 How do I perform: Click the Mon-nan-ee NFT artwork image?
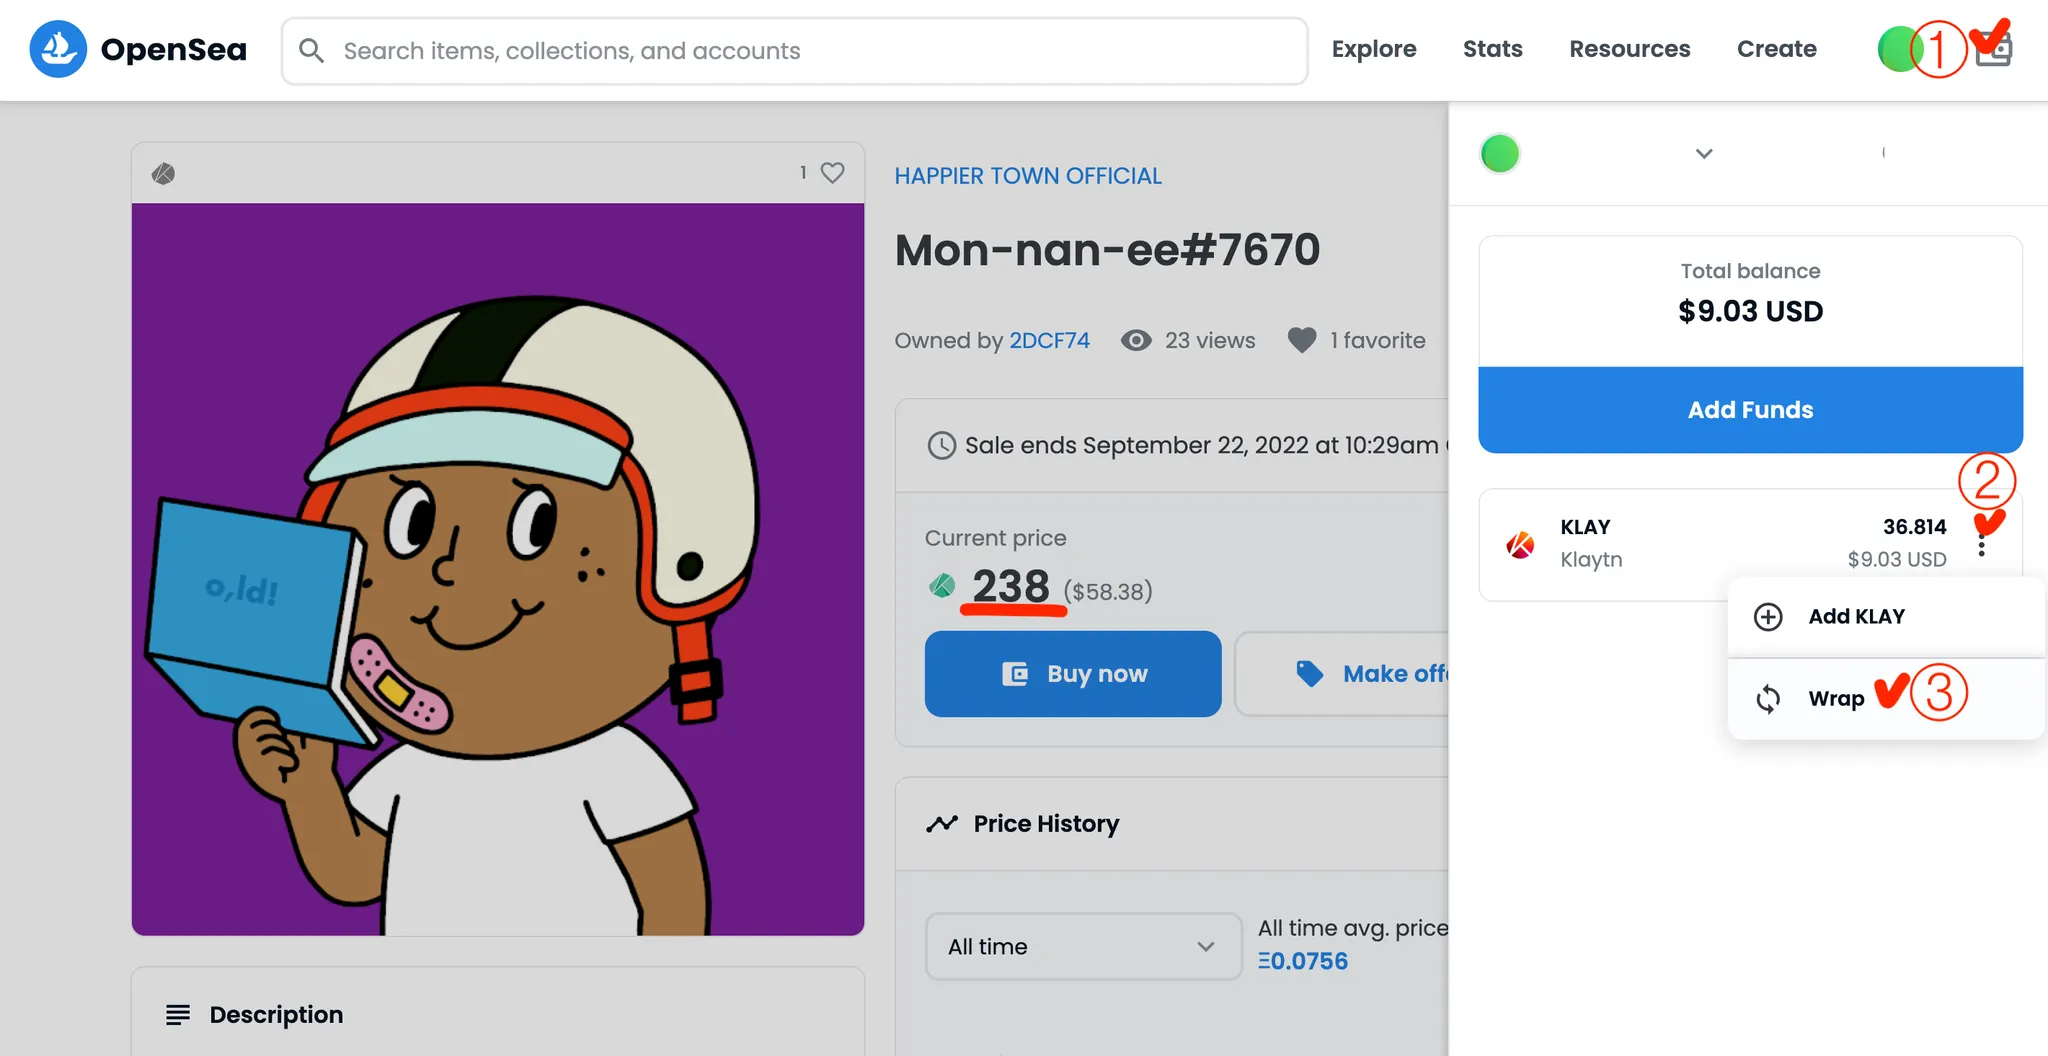[498, 569]
